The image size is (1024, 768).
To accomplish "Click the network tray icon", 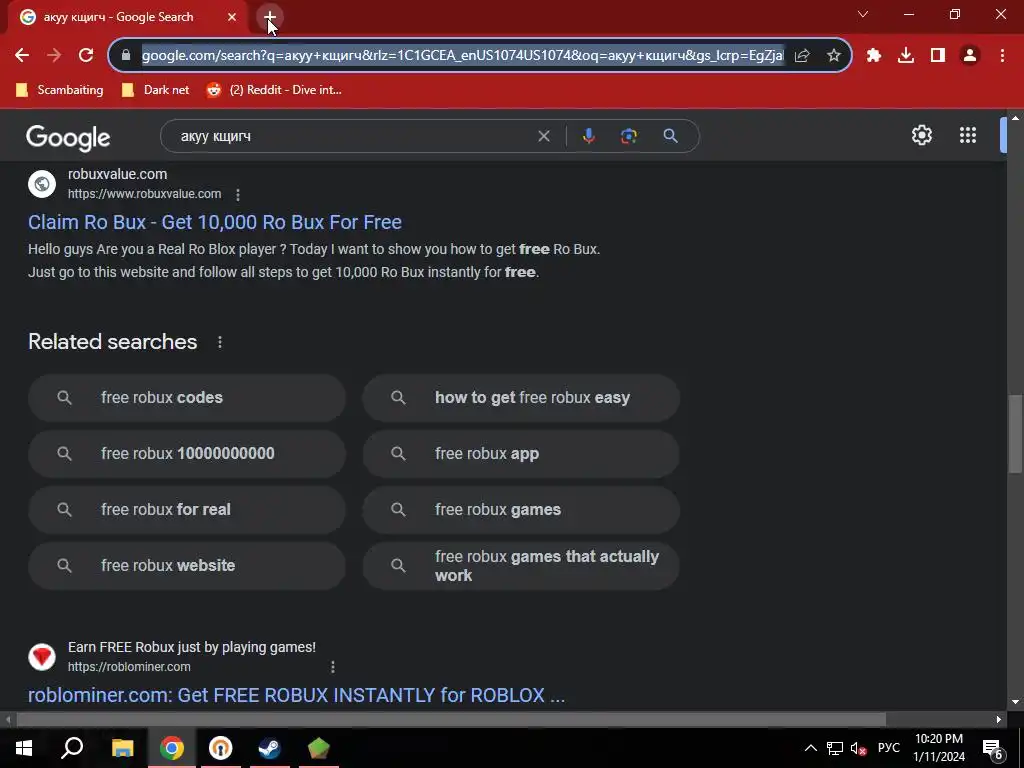I will pos(835,748).
